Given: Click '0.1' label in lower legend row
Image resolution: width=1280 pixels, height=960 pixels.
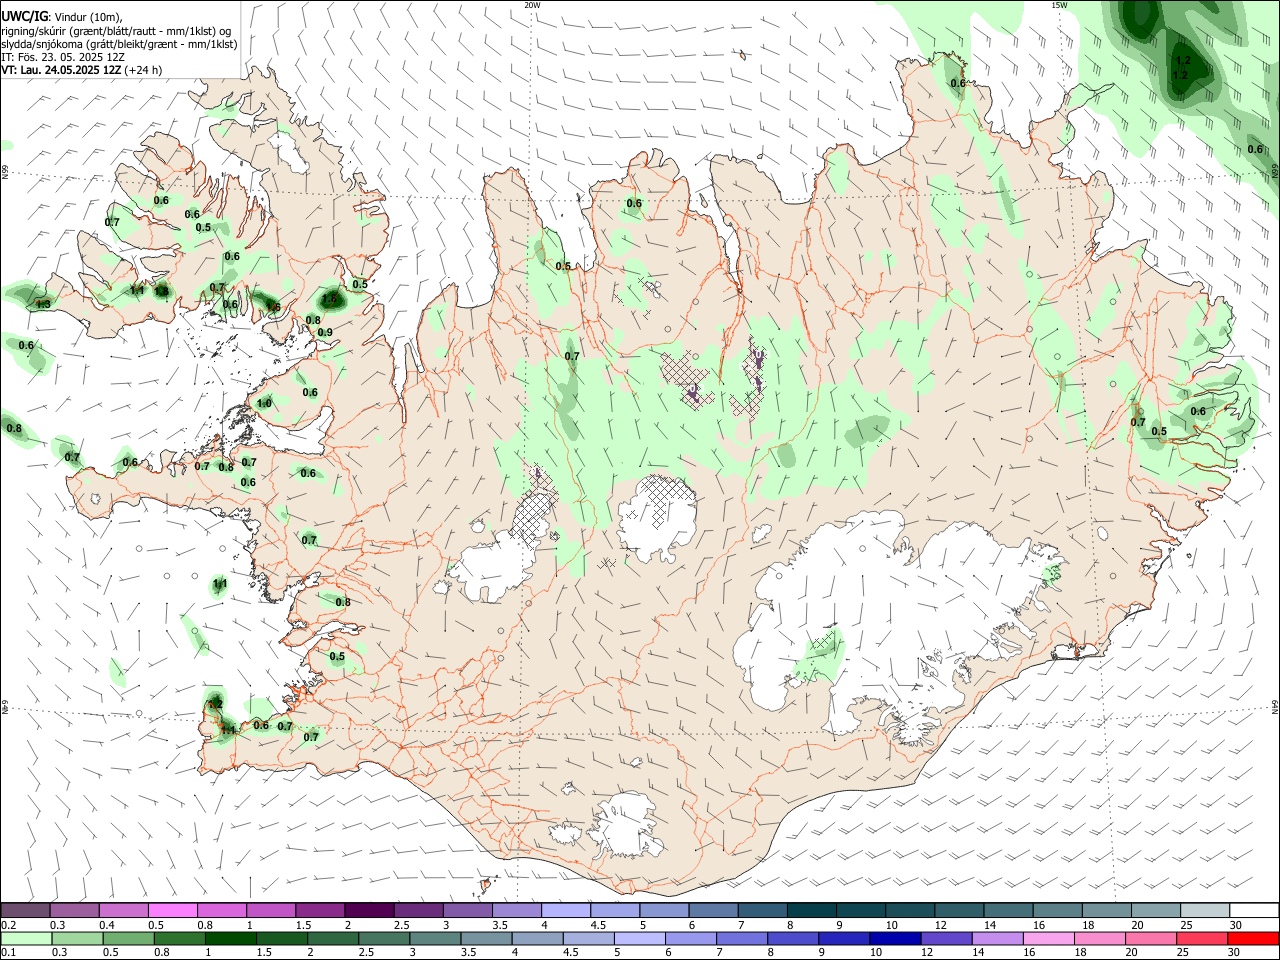Looking at the screenshot, I should (10, 953).
